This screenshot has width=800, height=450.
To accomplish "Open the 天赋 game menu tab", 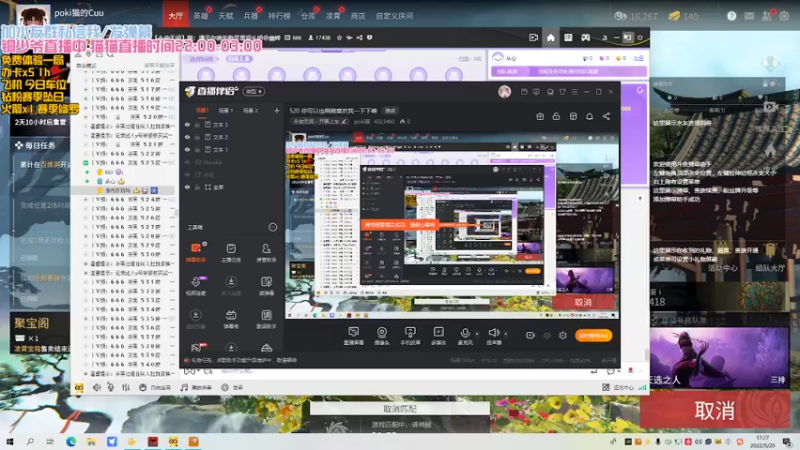I will [x=226, y=16].
